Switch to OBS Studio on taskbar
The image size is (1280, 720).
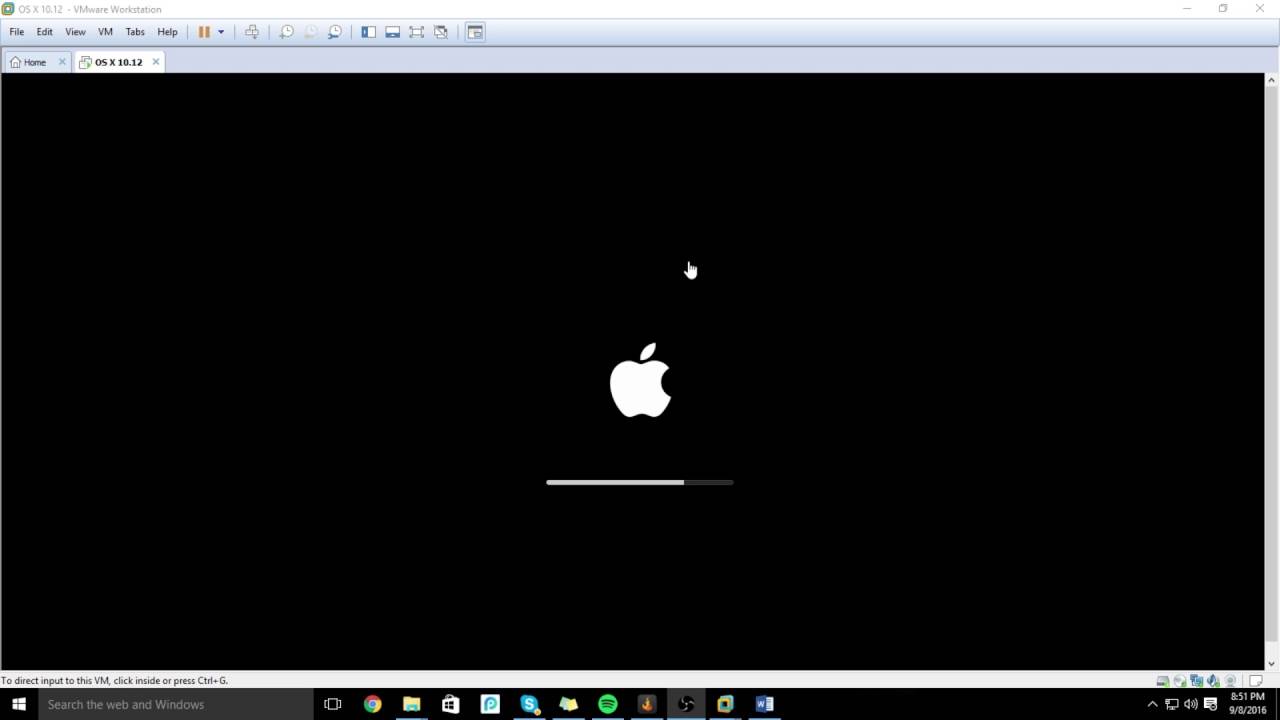(x=686, y=704)
